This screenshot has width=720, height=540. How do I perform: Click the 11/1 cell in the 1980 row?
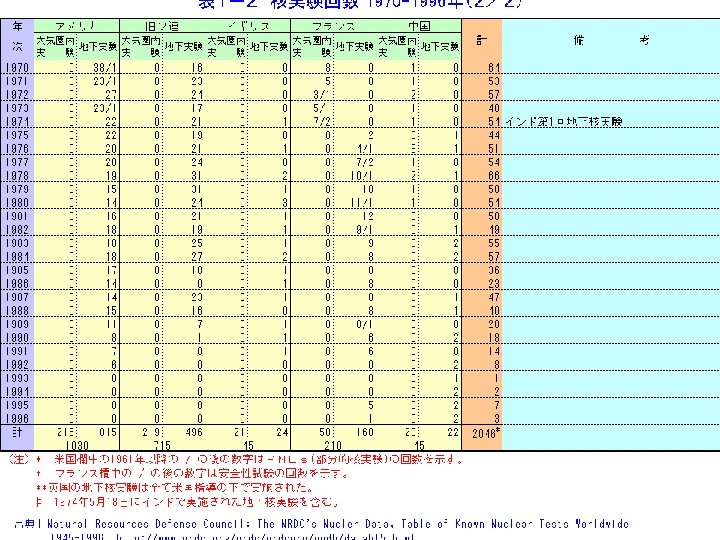pyautogui.click(x=361, y=202)
